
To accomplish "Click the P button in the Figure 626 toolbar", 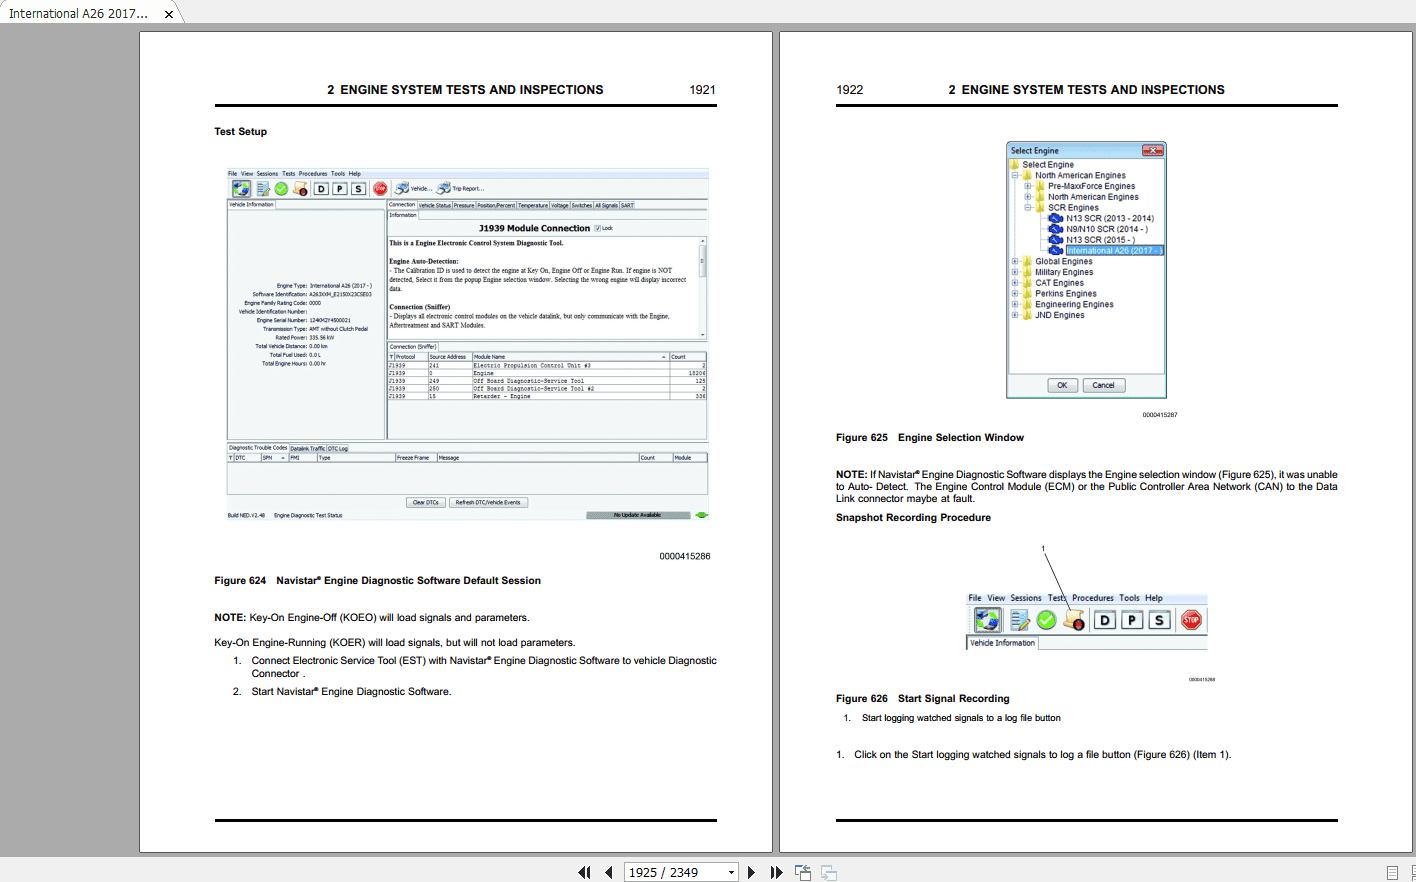I will click(x=1131, y=620).
